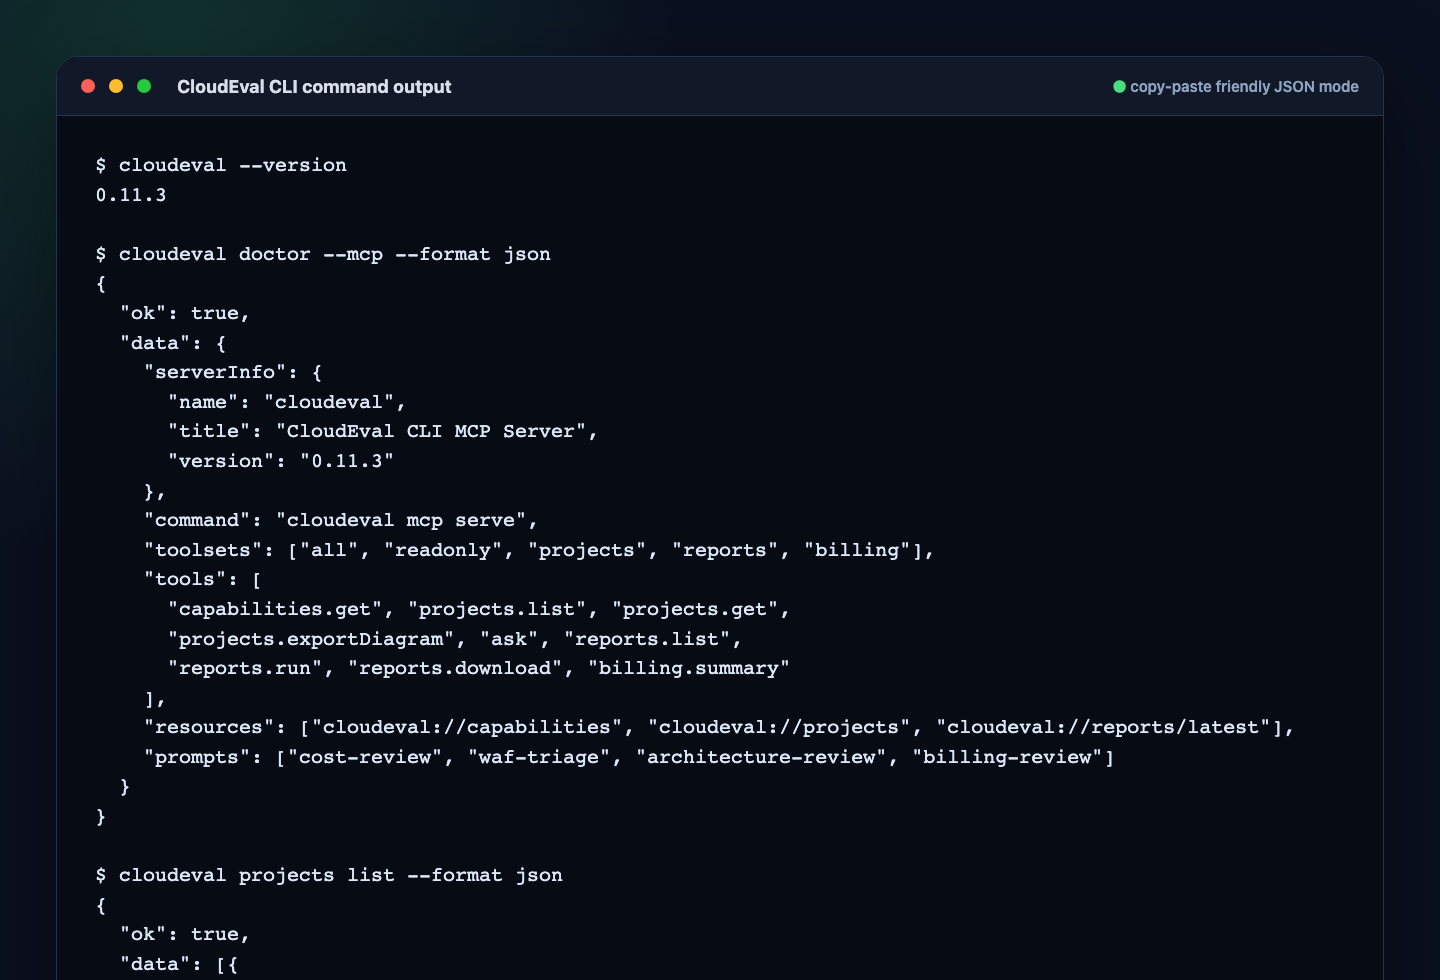Image resolution: width=1440 pixels, height=980 pixels.
Task: Click the green status dot beside "copy-paste friendly"
Action: point(1120,87)
